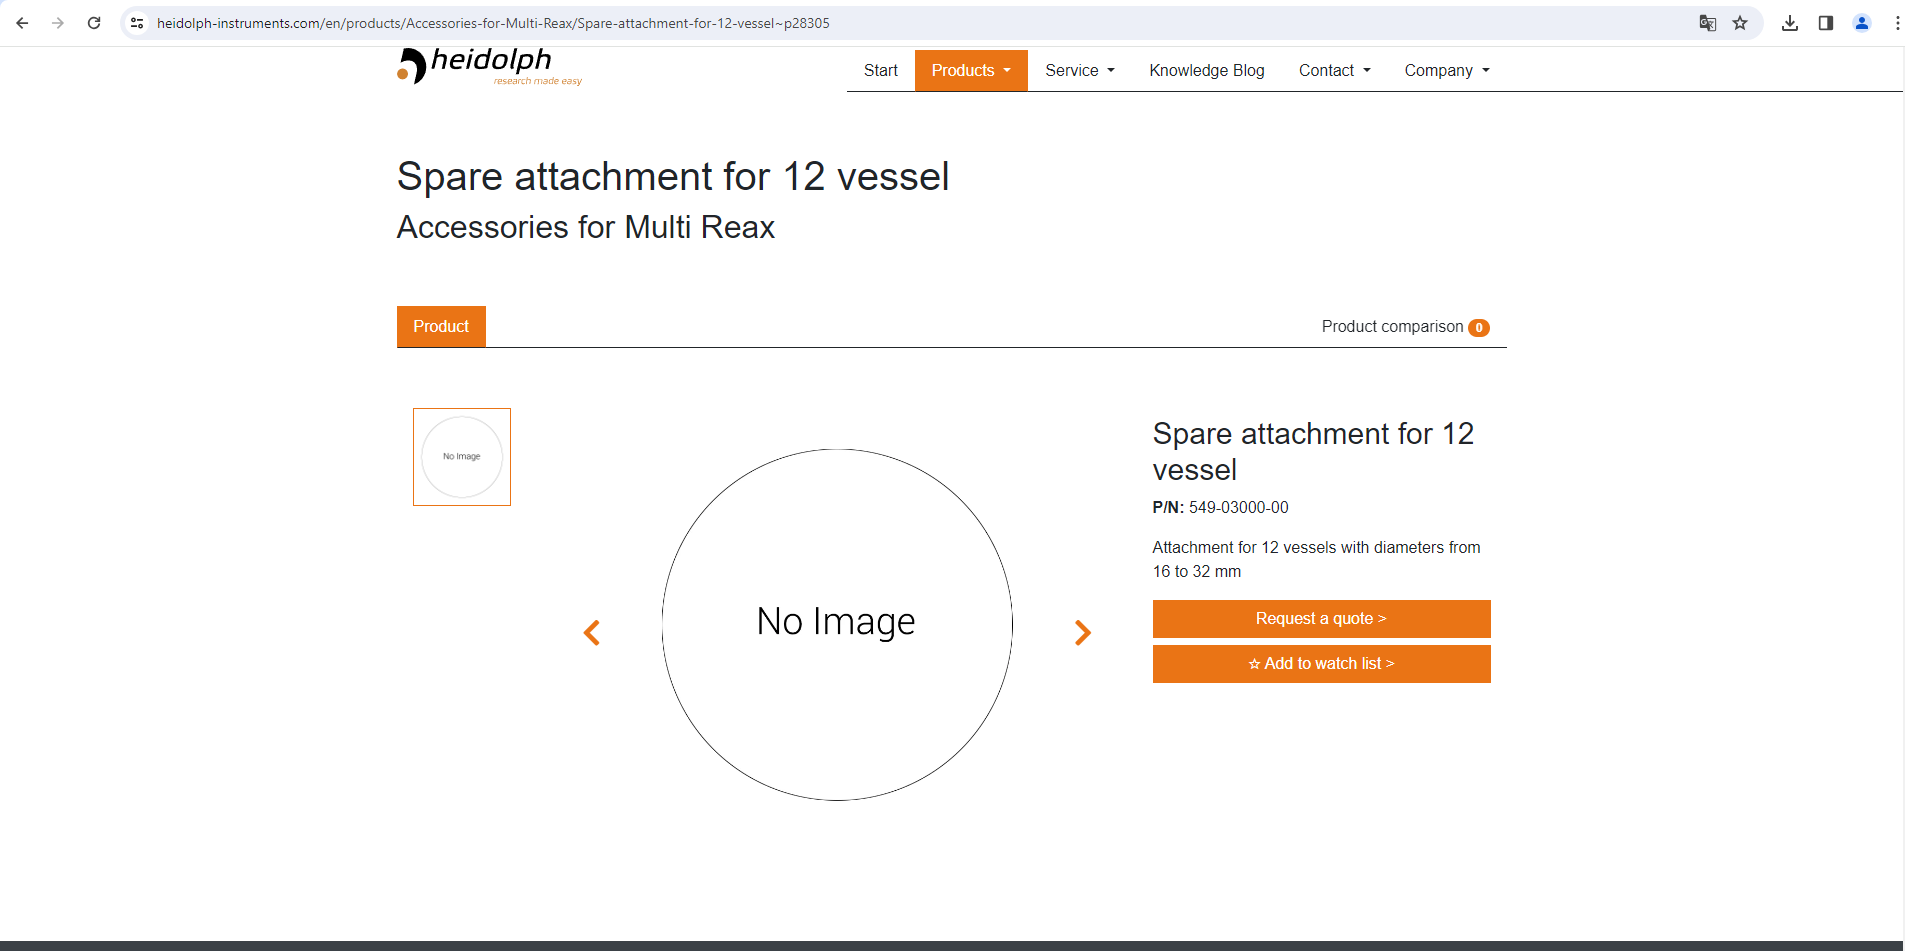Open Chrome three-dot menu
1905x951 pixels.
pyautogui.click(x=1897, y=23)
